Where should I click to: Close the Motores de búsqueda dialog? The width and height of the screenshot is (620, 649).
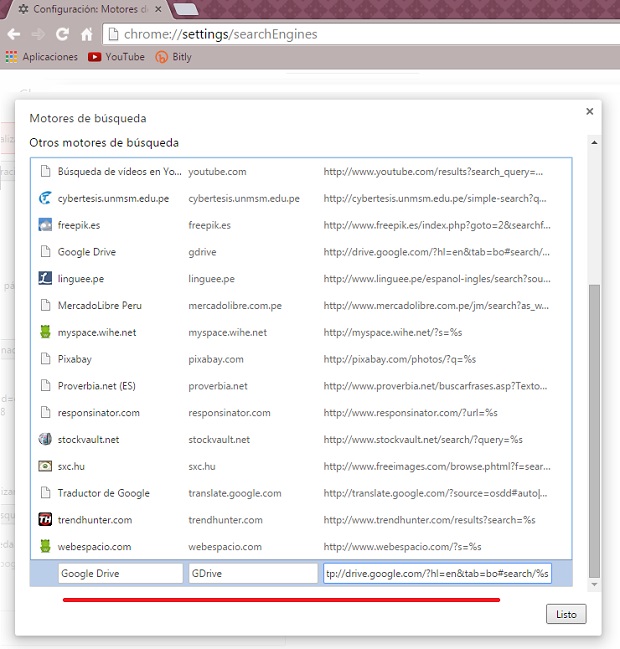pos(589,111)
